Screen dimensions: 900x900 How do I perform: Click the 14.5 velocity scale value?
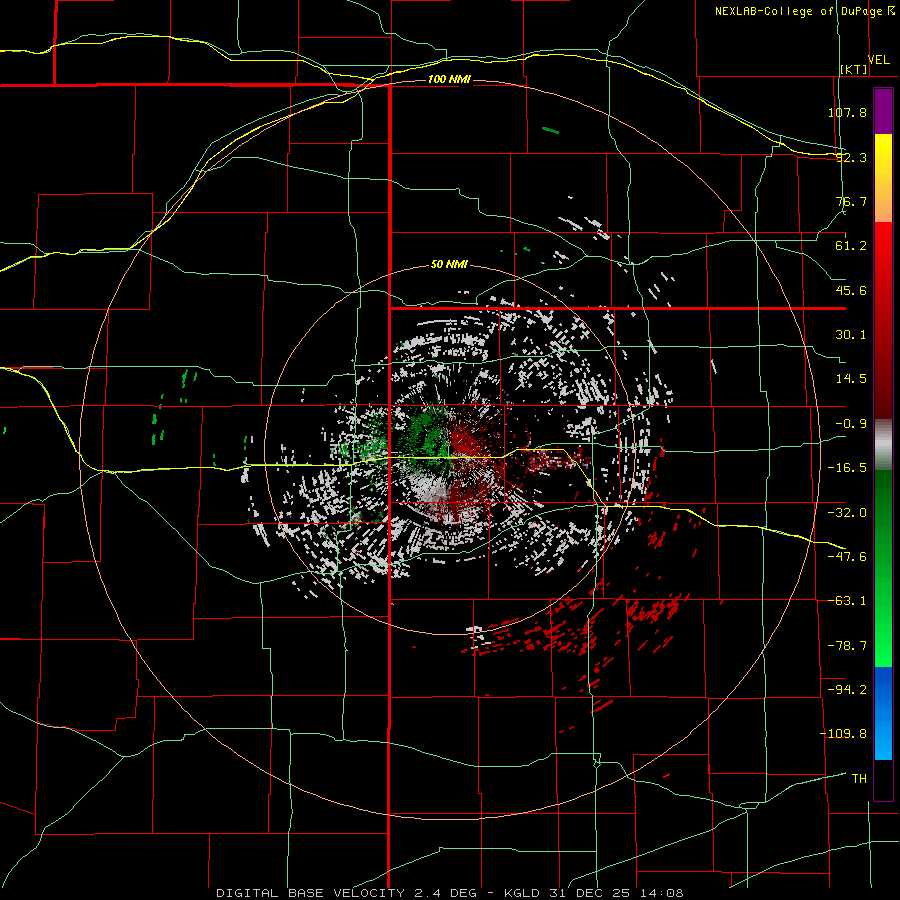pyautogui.click(x=851, y=379)
